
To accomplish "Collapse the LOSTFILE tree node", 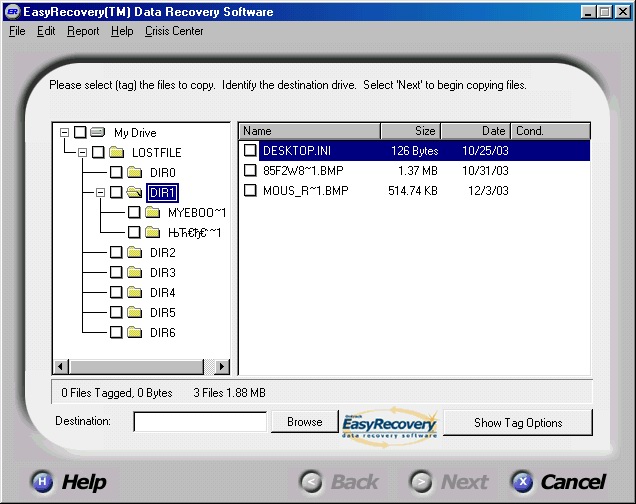I will tap(83, 152).
